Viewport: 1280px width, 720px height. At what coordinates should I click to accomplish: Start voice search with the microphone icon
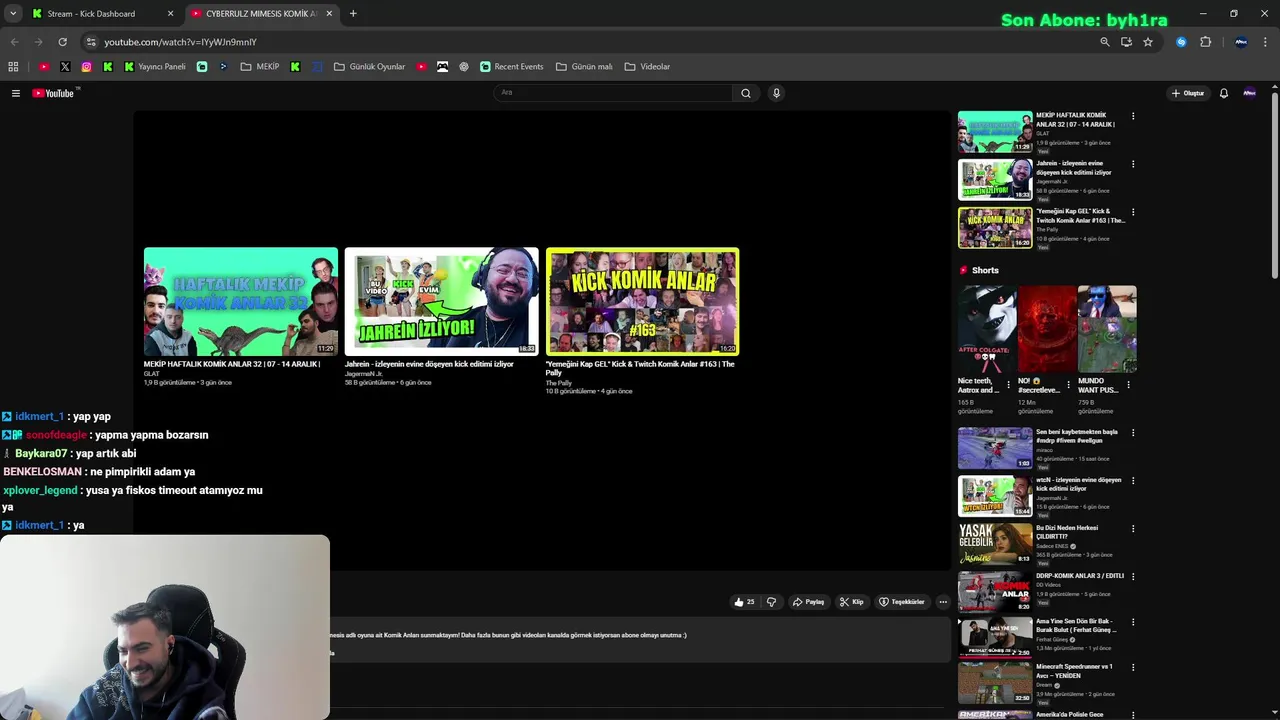[x=776, y=93]
